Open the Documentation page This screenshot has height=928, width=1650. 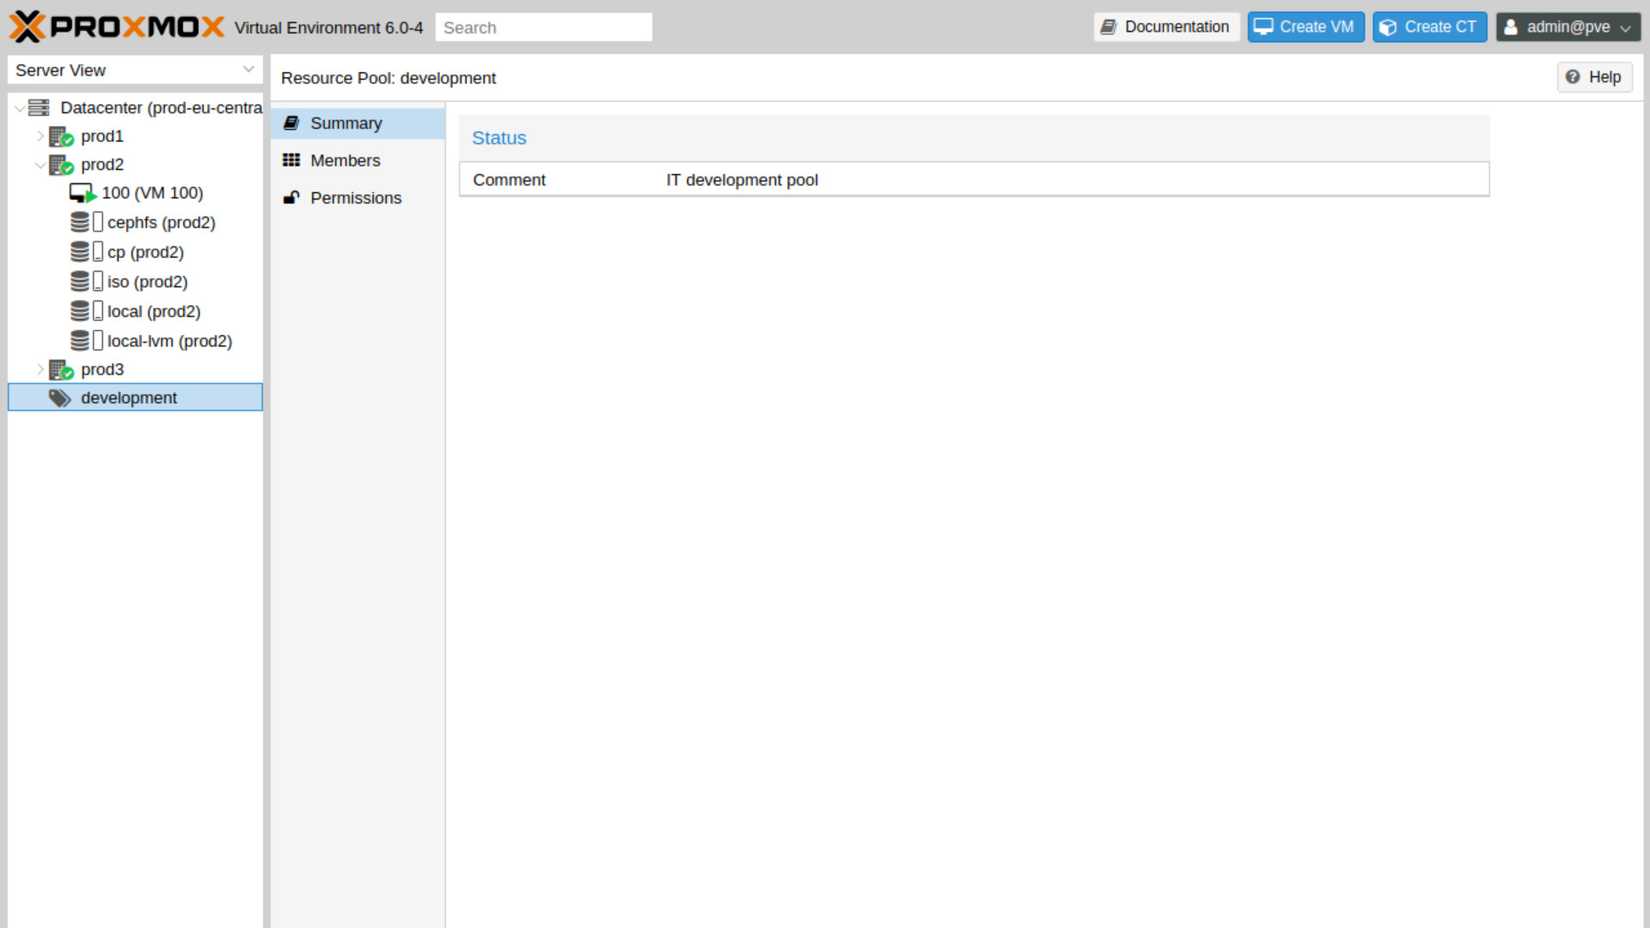pos(1167,27)
